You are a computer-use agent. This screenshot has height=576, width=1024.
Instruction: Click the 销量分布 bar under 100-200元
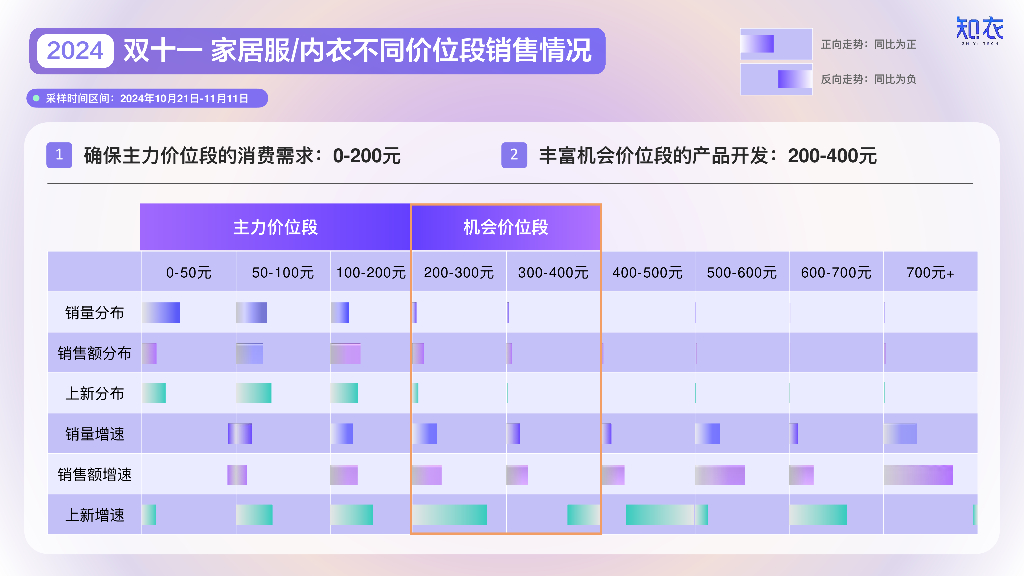[x=340, y=313]
